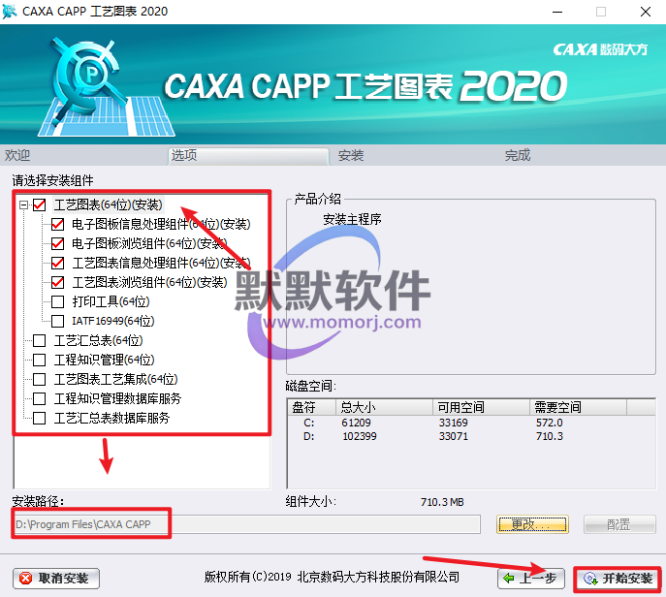
Task: Click the 欢迎 step tab
Action: pos(18,156)
